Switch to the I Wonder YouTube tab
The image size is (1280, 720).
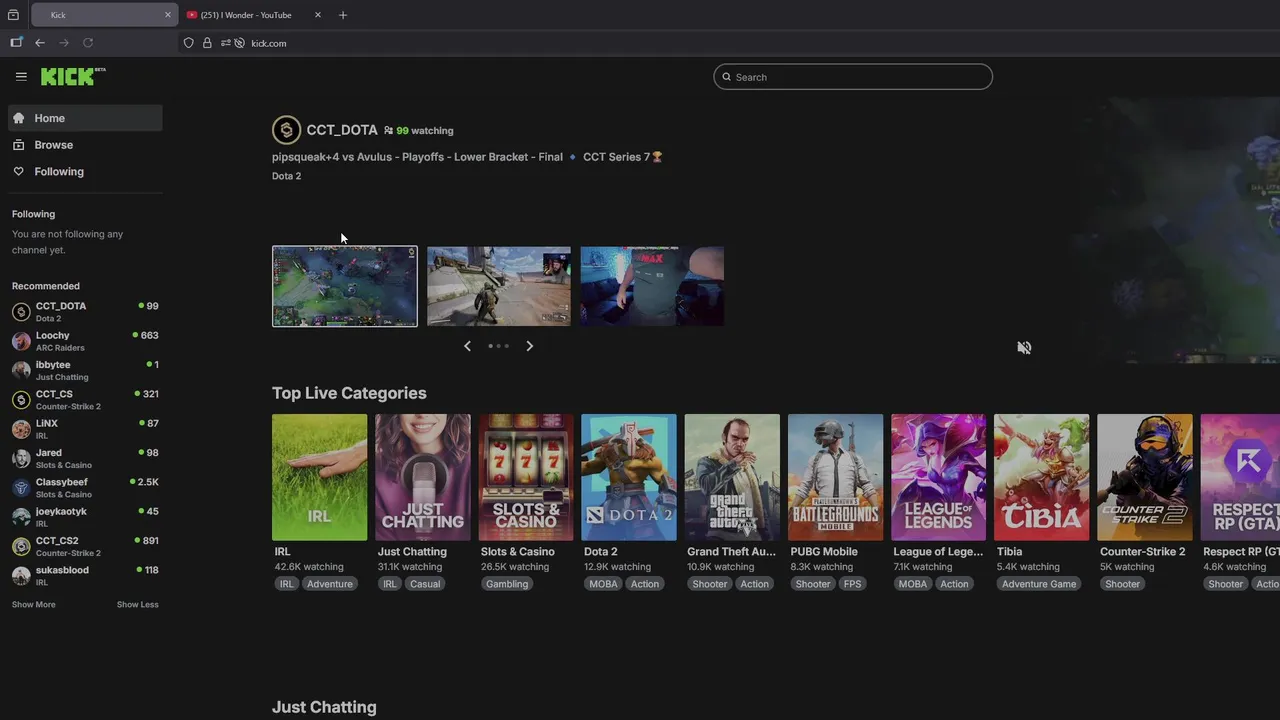(255, 15)
